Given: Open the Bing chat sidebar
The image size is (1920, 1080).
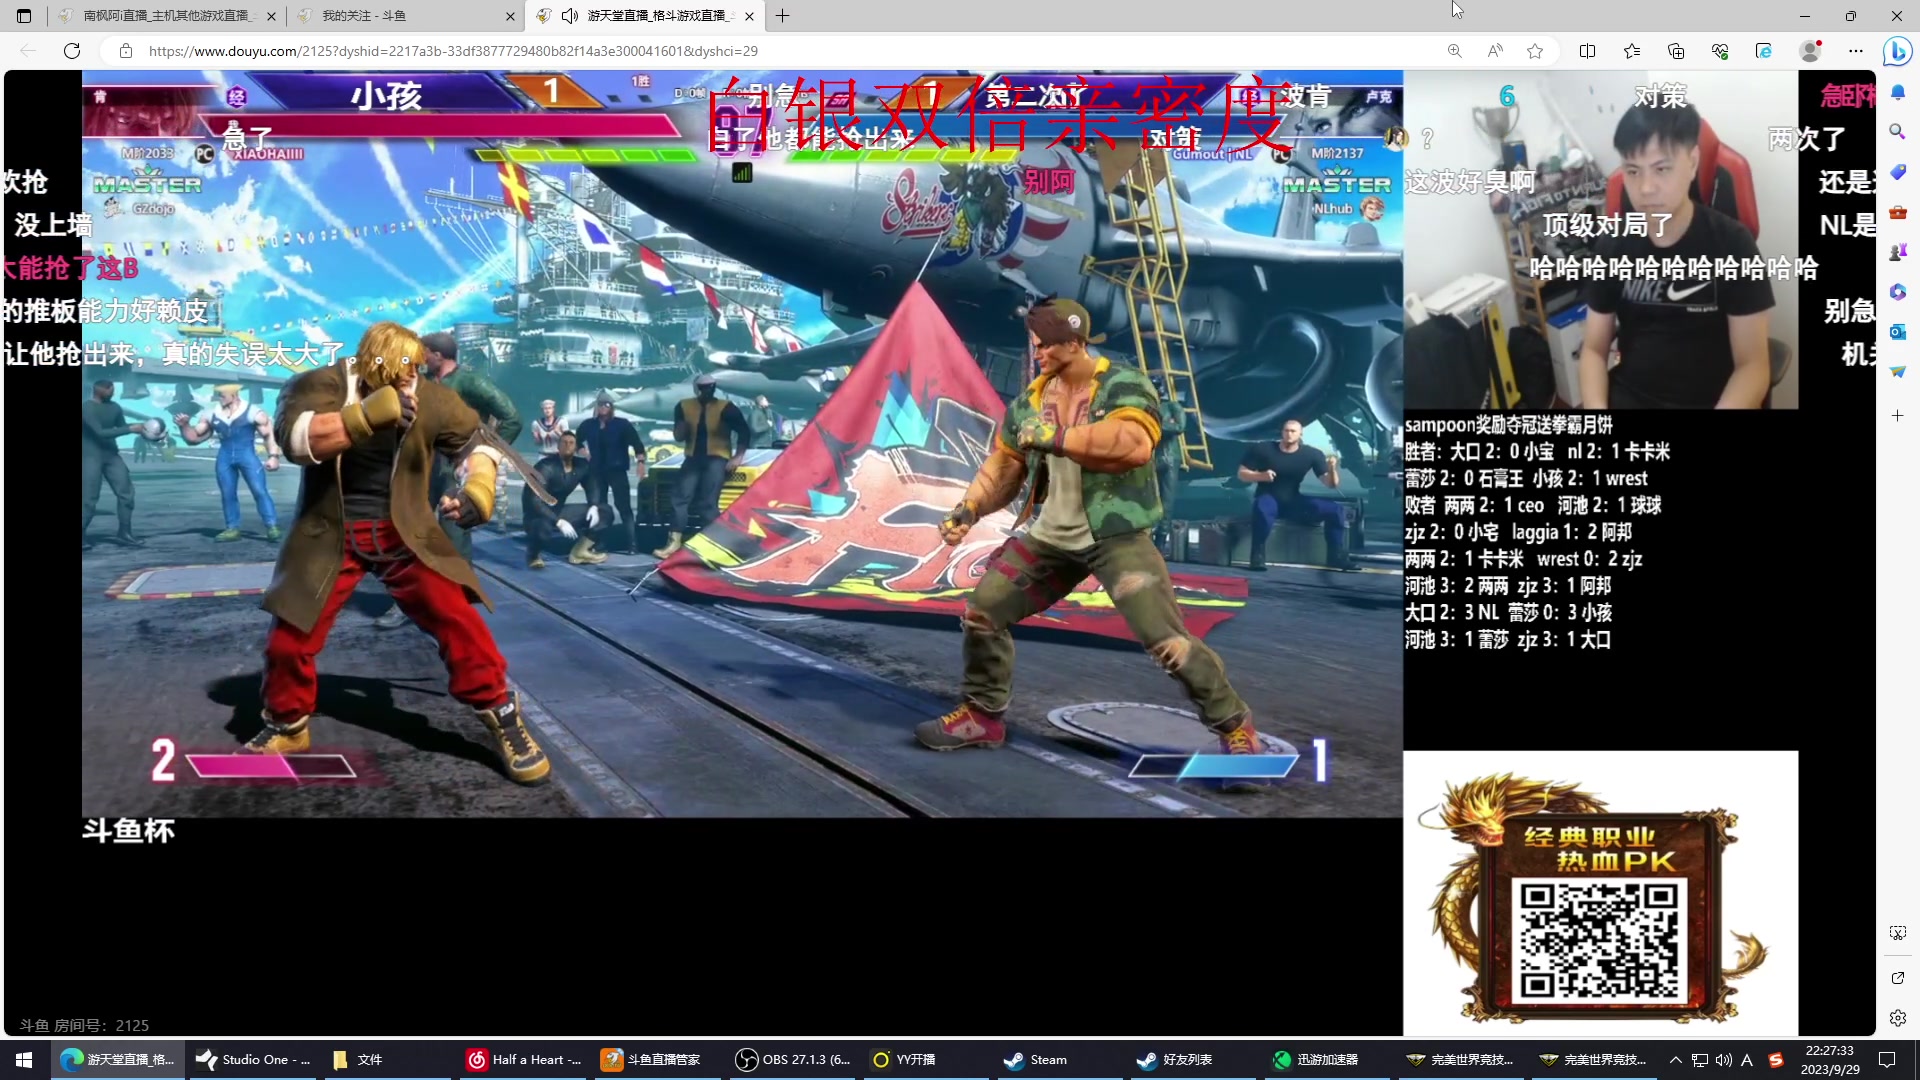Looking at the screenshot, I should [x=1897, y=51].
